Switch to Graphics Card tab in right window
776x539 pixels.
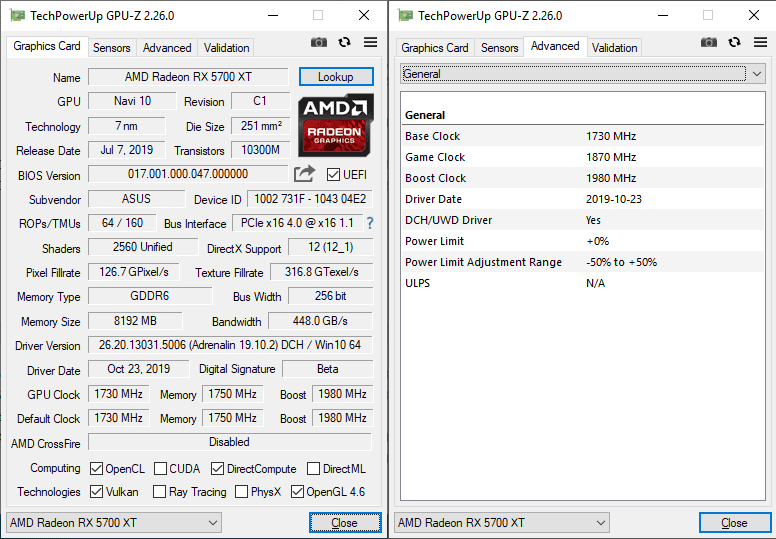click(435, 48)
